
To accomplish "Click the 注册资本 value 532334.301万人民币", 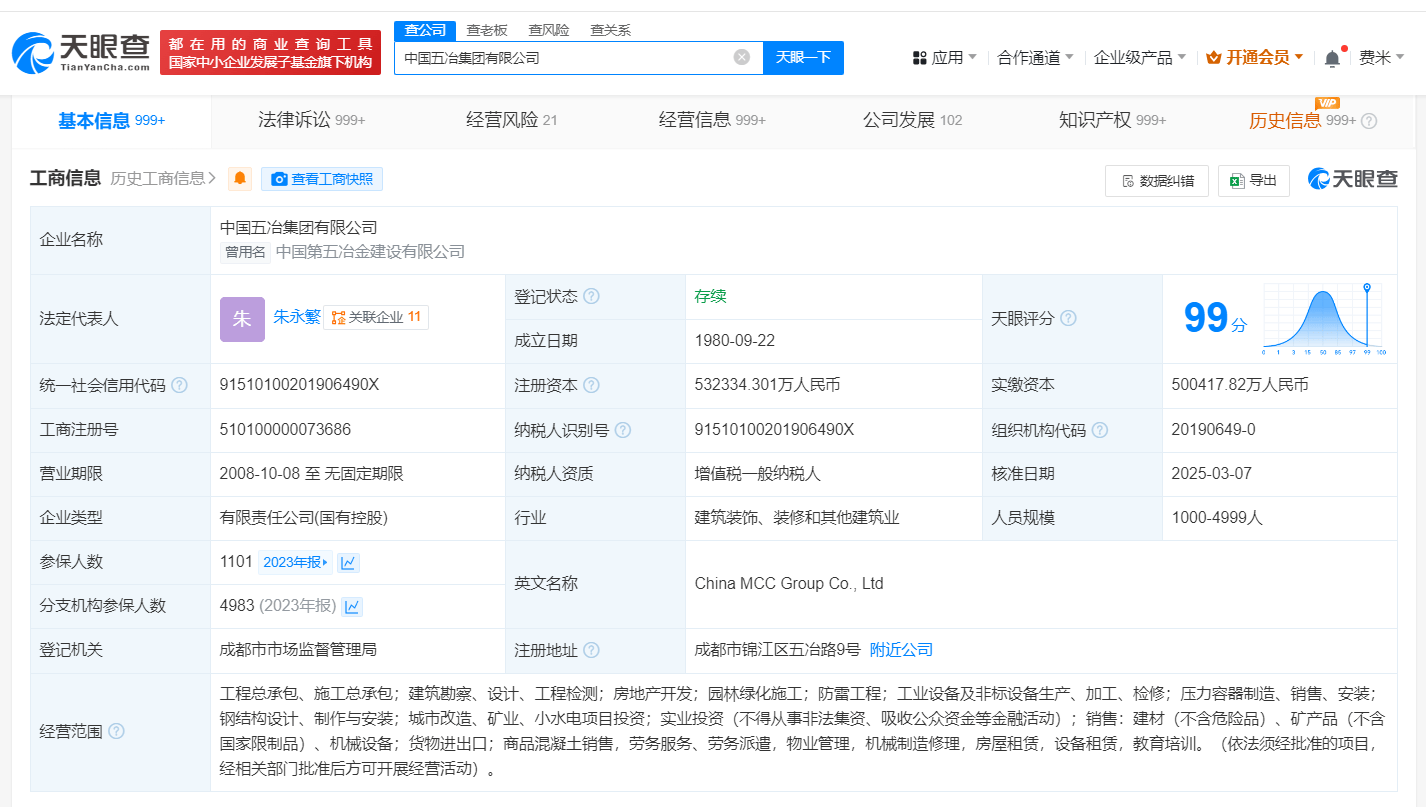I will tap(767, 385).
